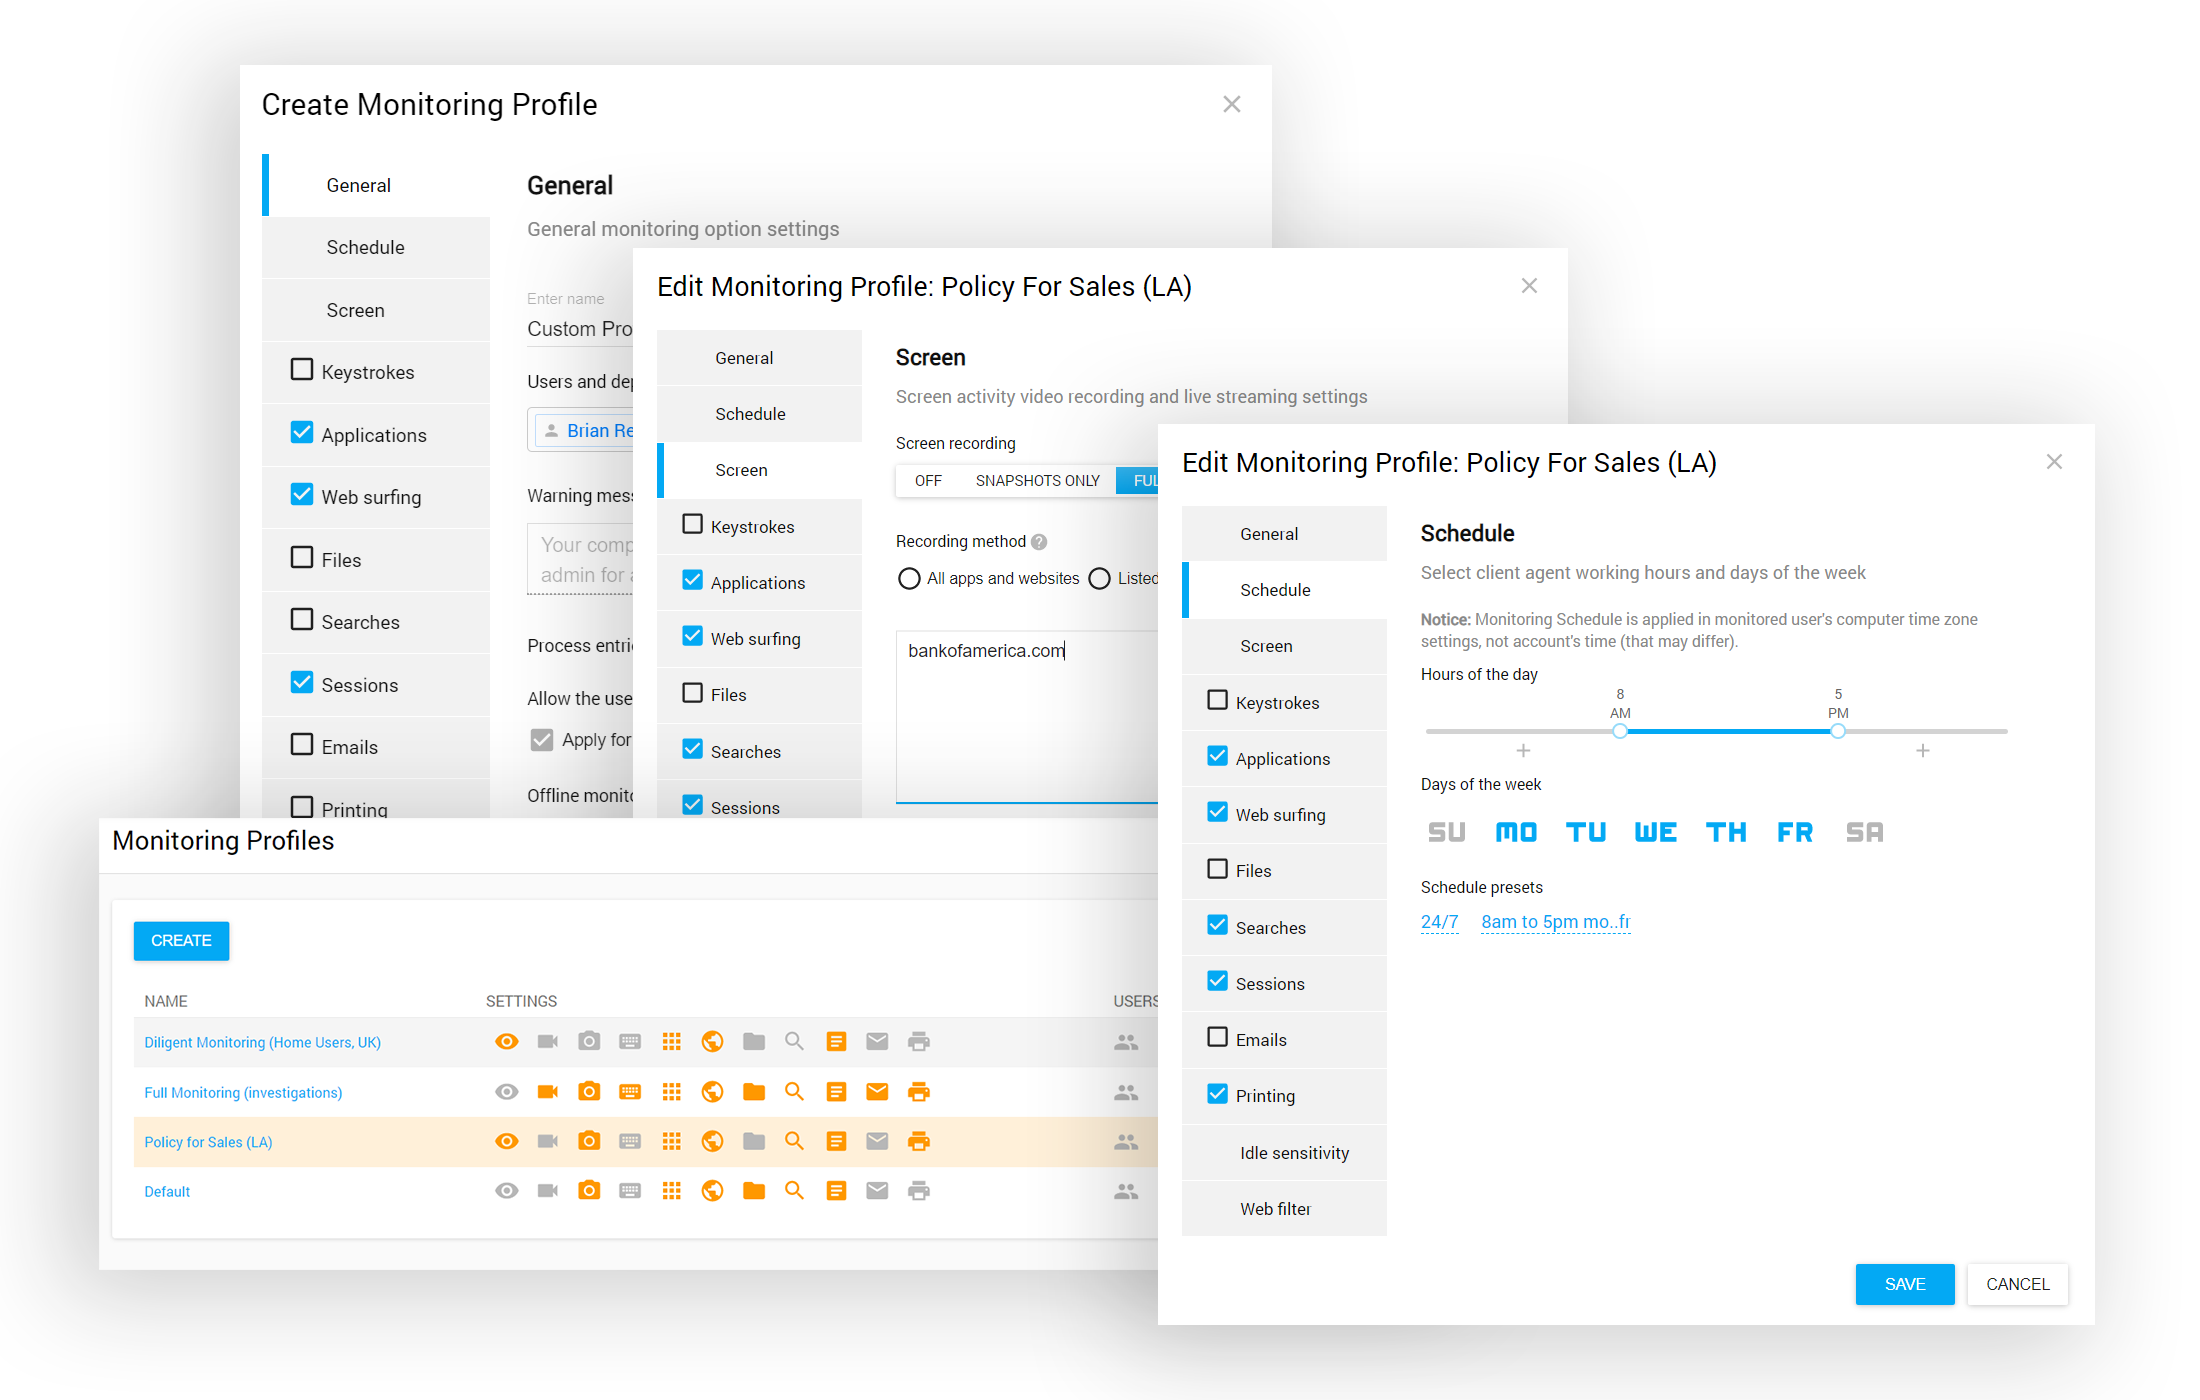
Task: Click video camera icon in Full Monitoring row
Action: [x=547, y=1092]
